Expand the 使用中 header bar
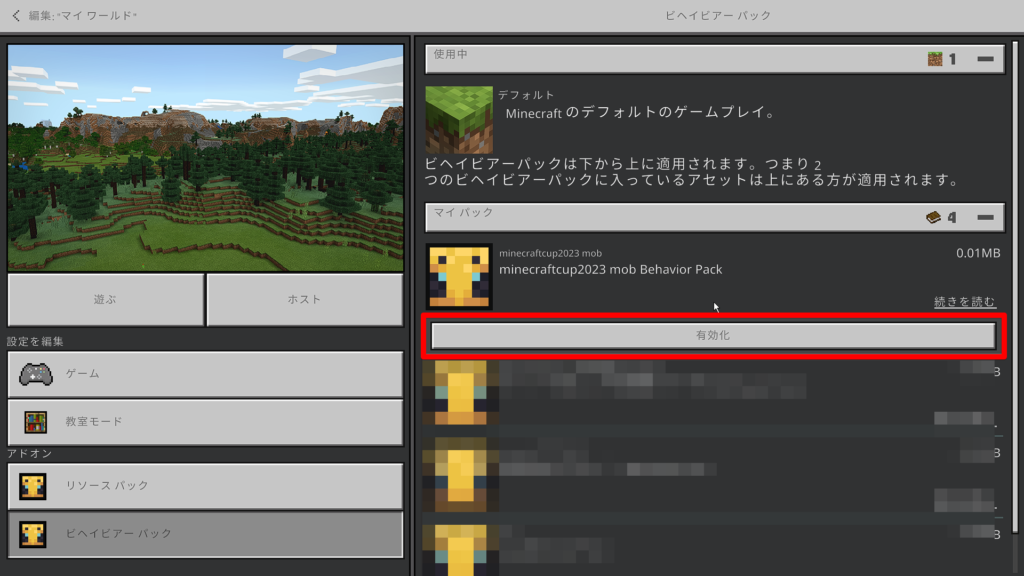 [670, 59]
